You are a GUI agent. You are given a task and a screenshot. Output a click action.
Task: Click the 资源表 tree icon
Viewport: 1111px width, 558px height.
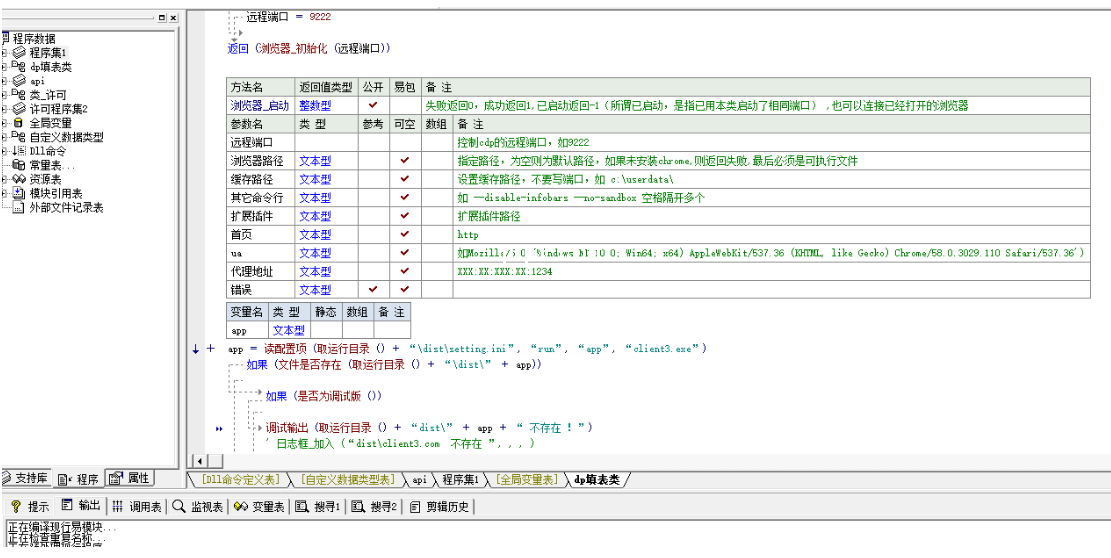click(x=19, y=179)
